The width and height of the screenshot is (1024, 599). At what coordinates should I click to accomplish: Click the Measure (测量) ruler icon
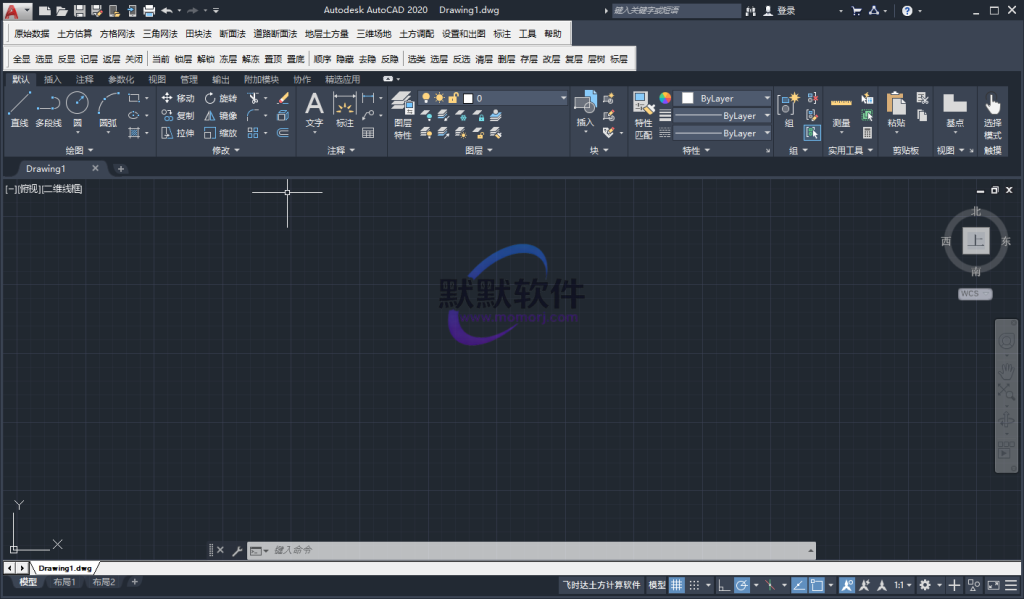841,108
